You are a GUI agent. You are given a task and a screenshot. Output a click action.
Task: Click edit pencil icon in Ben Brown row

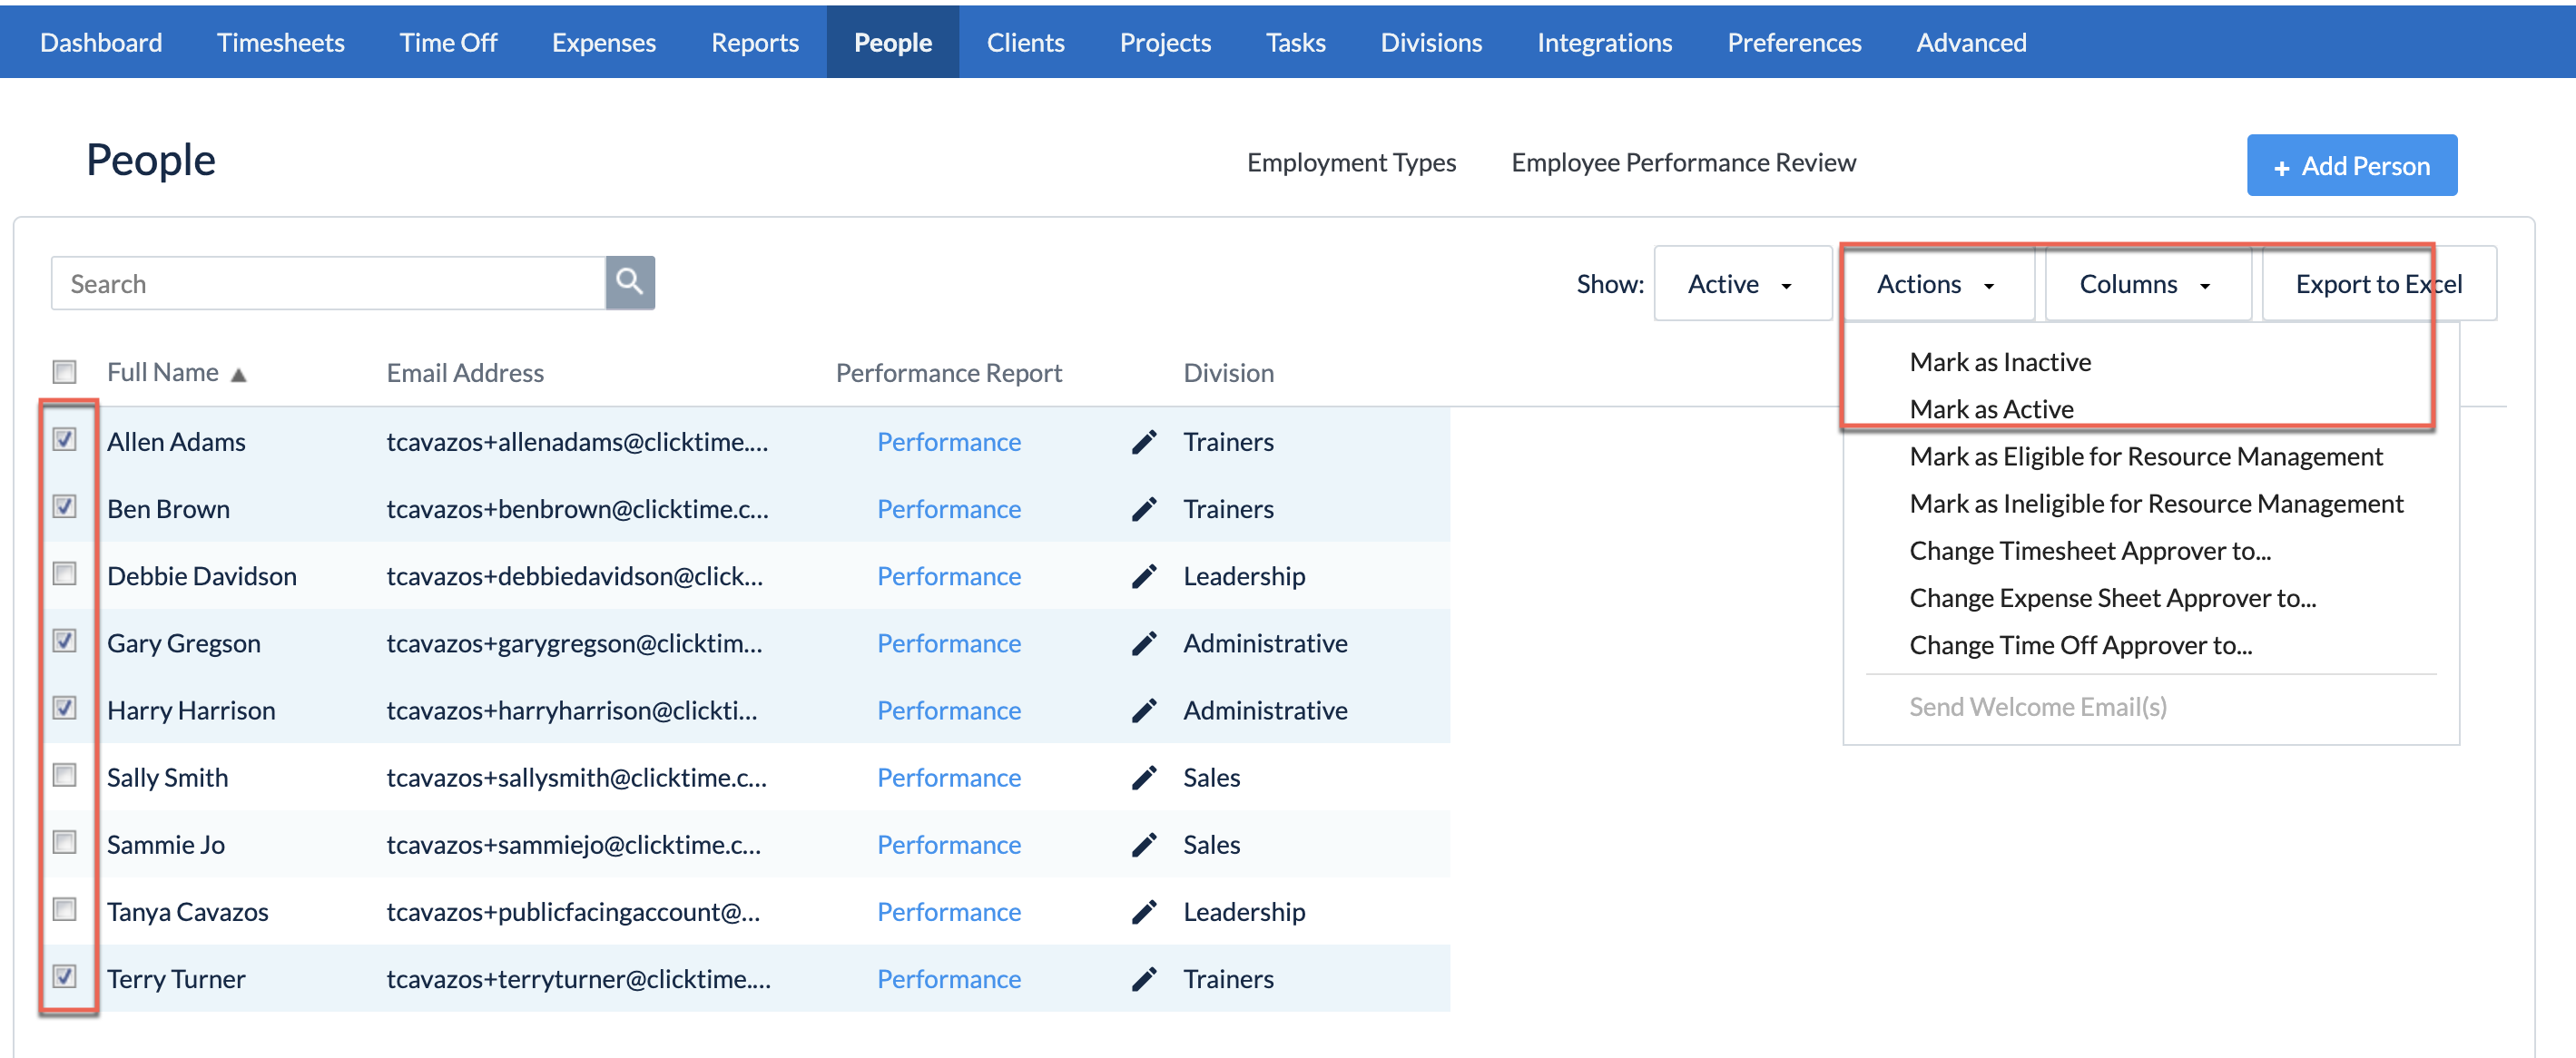pyautogui.click(x=1144, y=509)
